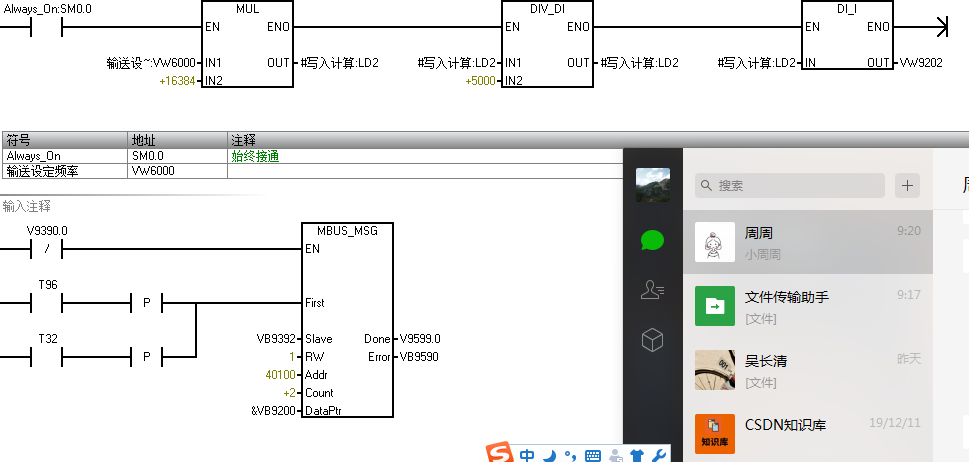Open the WeChat chats icon in sidebar

coord(652,240)
